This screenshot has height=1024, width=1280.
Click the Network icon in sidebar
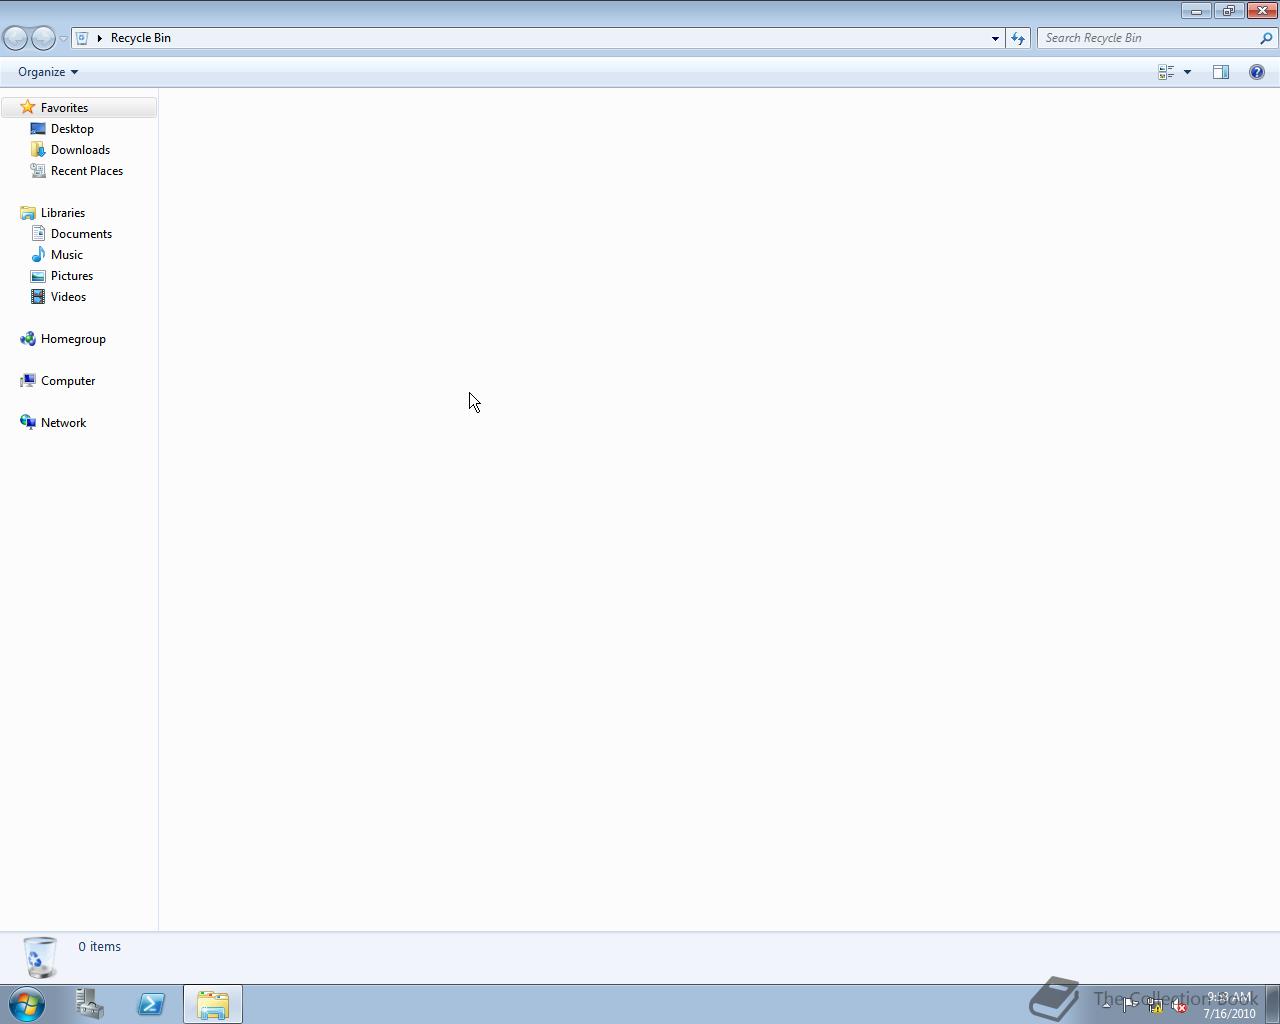coord(28,422)
